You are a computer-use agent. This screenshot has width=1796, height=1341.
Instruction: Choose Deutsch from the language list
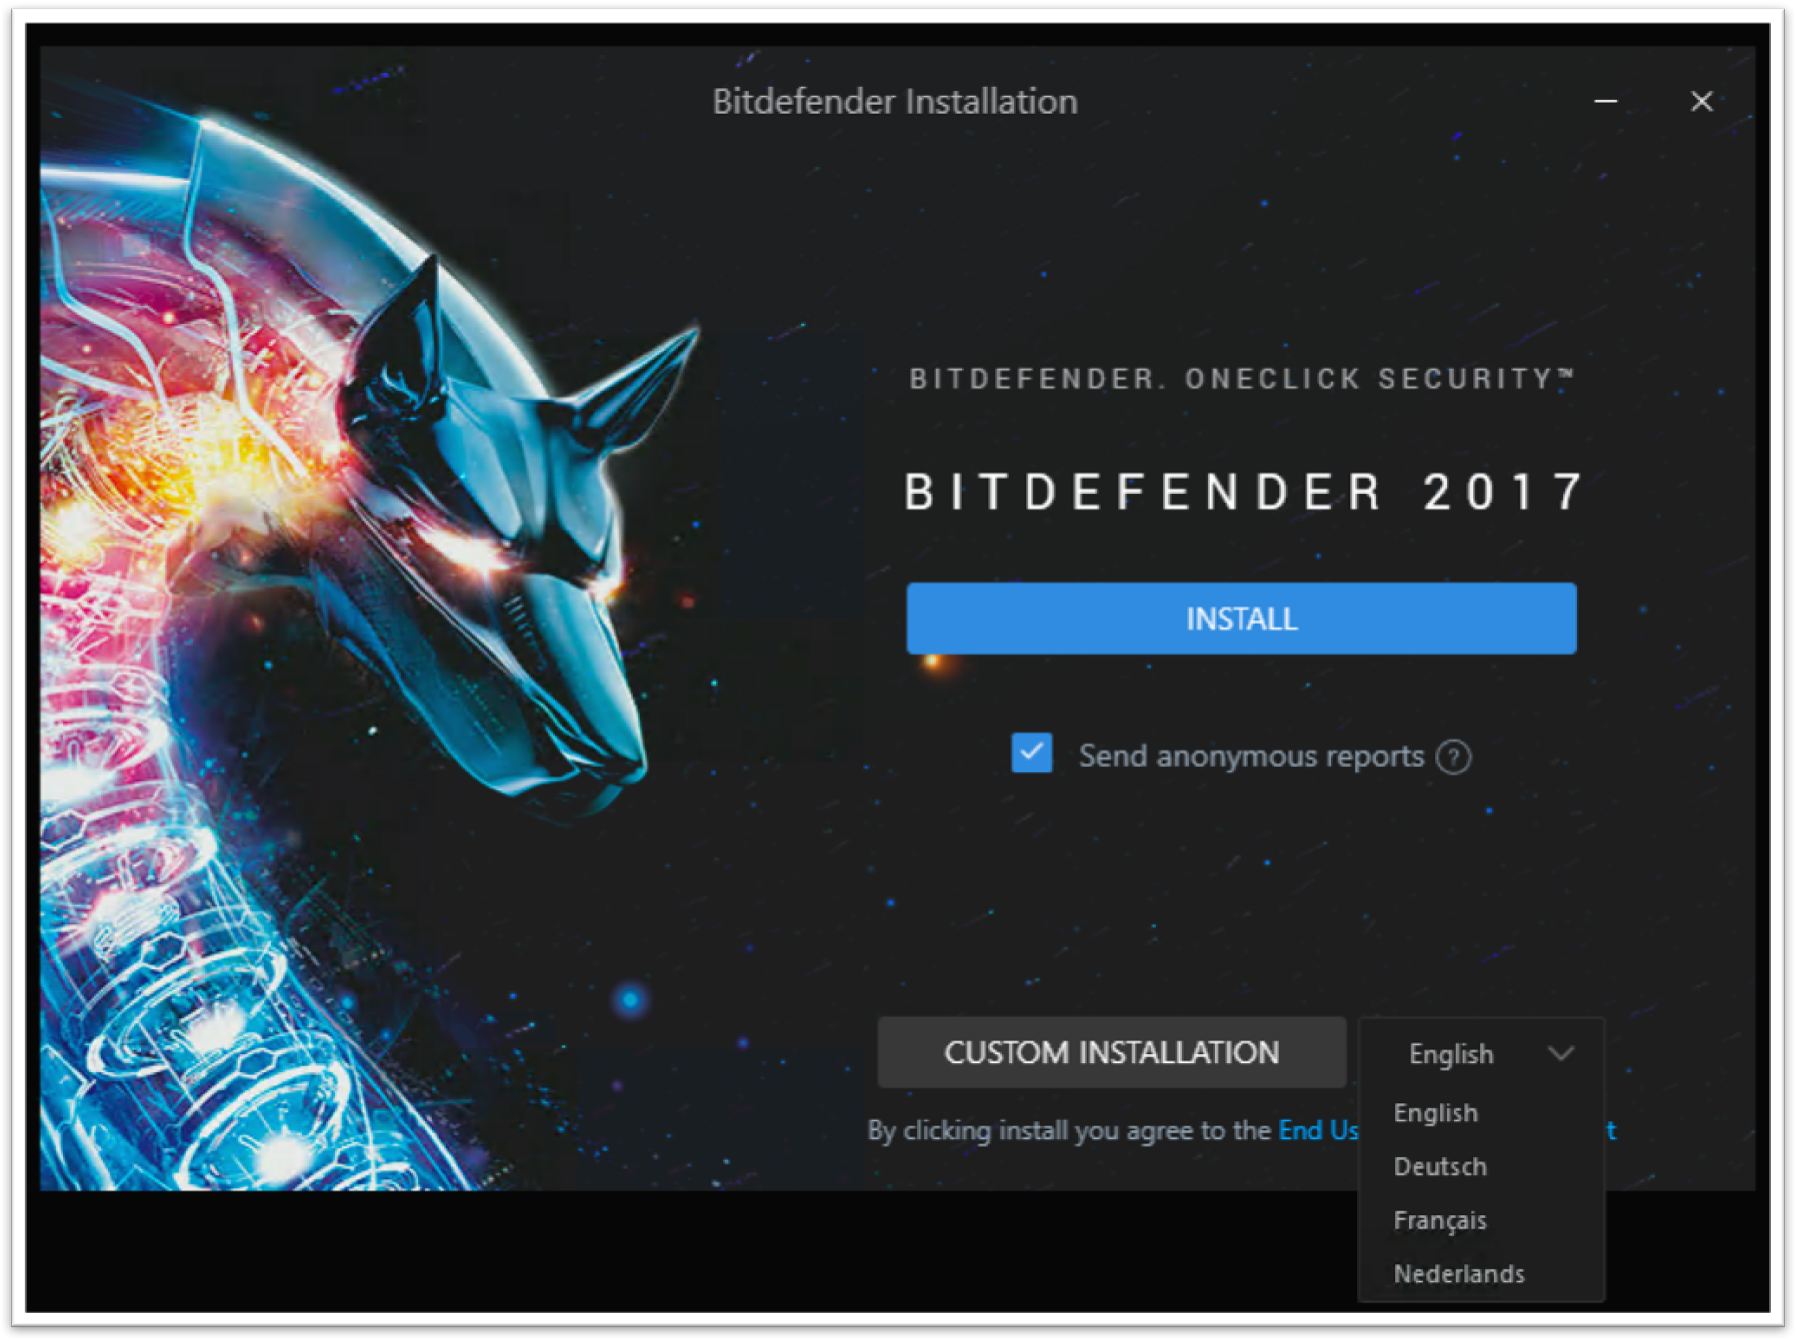coord(1440,1167)
